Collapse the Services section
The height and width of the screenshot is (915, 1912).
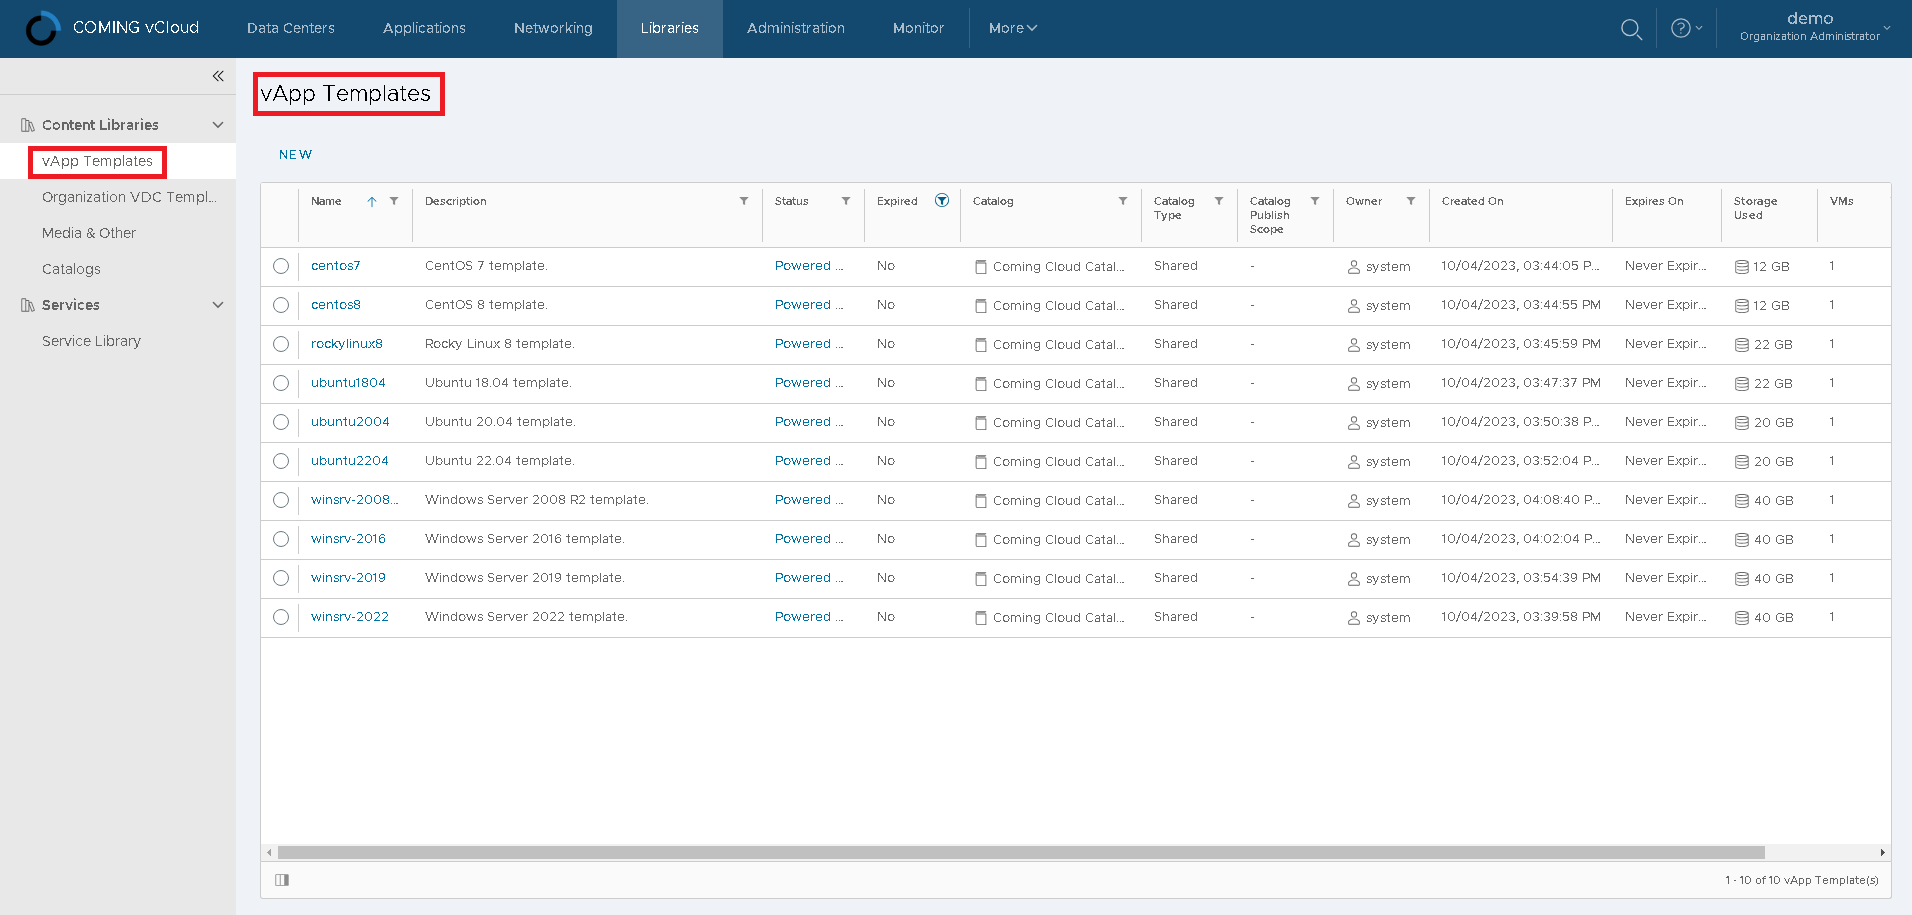pyautogui.click(x=218, y=305)
